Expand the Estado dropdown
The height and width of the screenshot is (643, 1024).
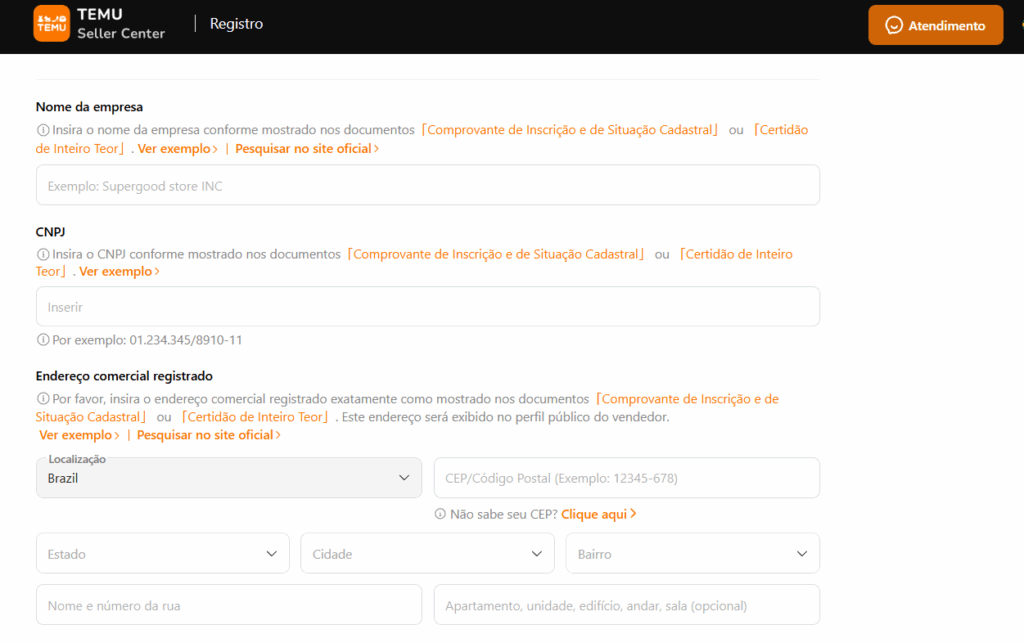point(162,553)
